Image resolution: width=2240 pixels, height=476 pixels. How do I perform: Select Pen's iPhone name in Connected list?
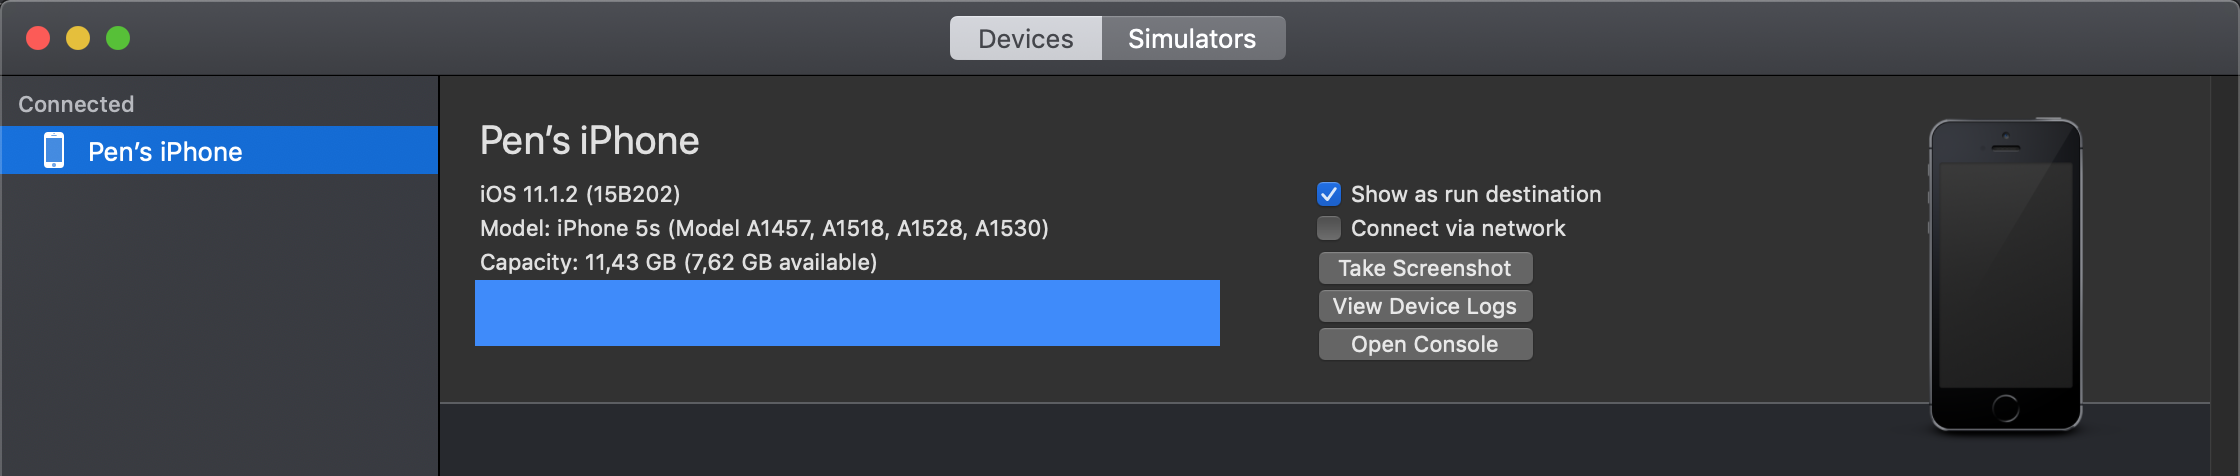point(165,151)
